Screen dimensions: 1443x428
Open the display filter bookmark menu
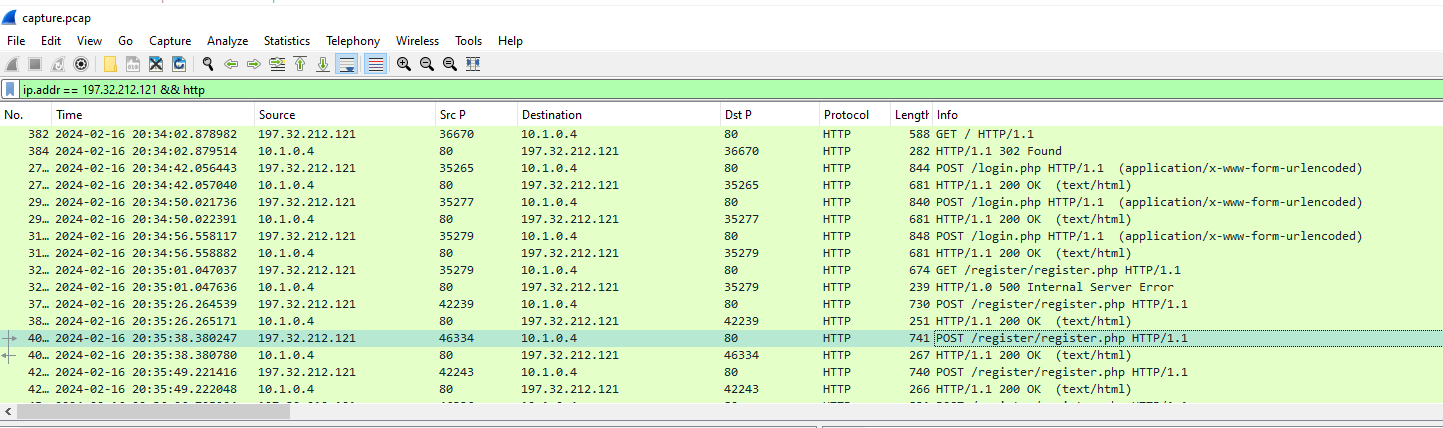coord(10,90)
